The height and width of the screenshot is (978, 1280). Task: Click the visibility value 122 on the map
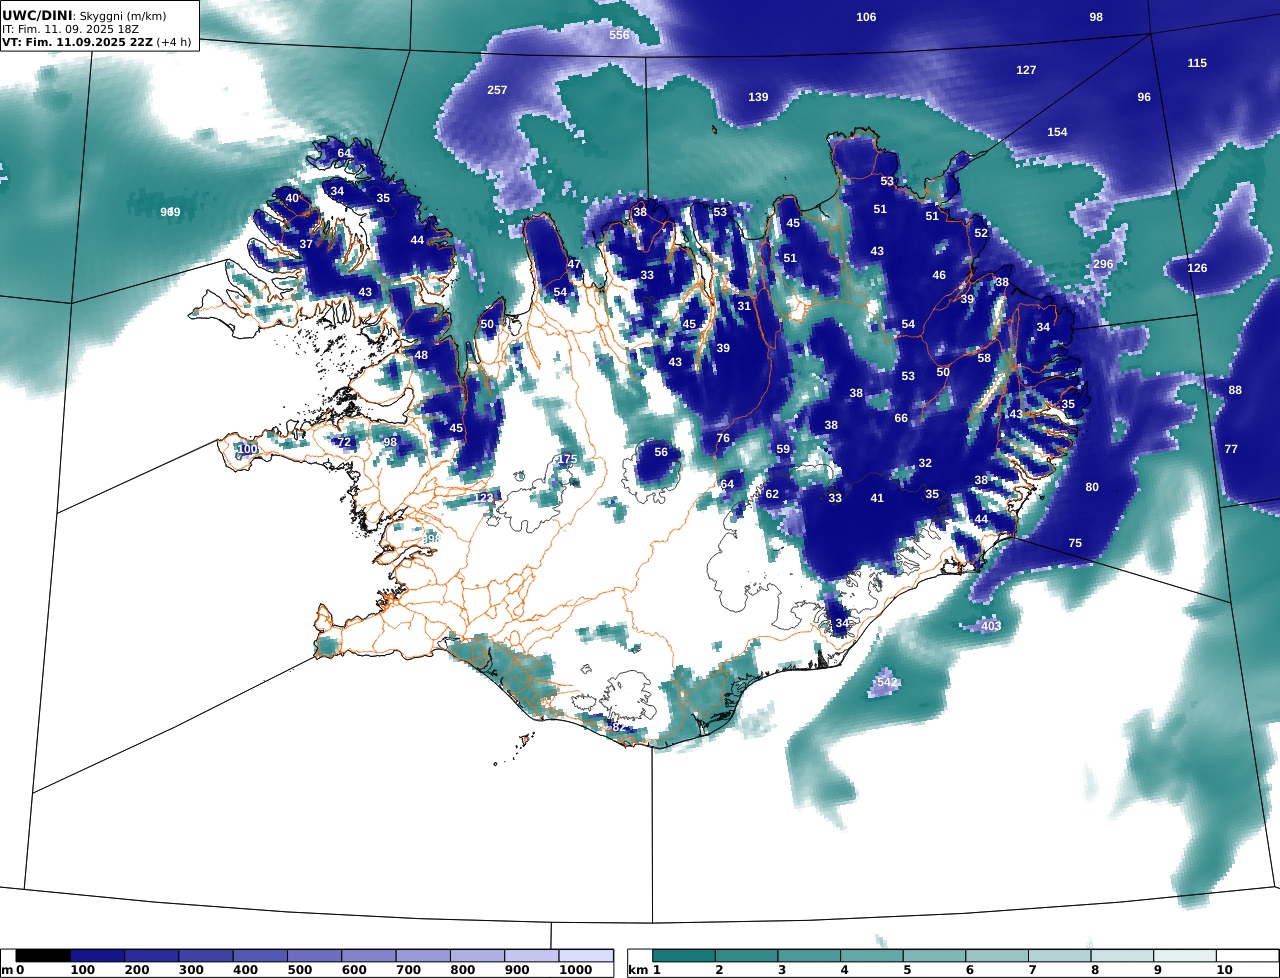coord(483,498)
